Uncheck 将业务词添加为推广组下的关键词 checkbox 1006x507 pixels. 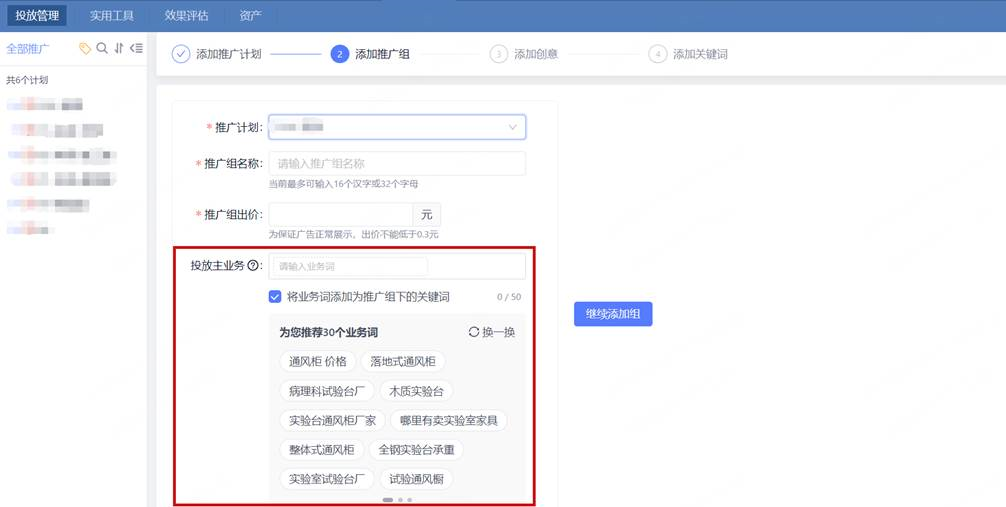tap(275, 296)
